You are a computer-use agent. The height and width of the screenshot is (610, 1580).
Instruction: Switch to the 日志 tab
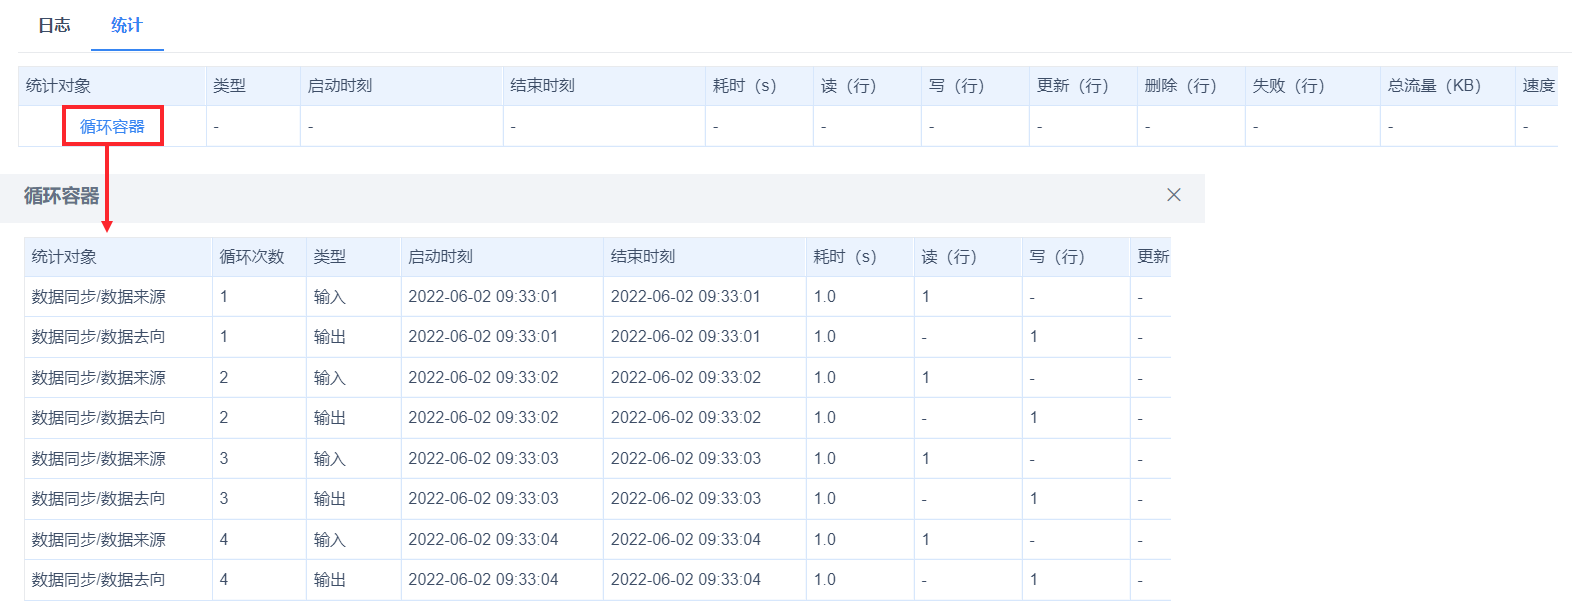54,25
